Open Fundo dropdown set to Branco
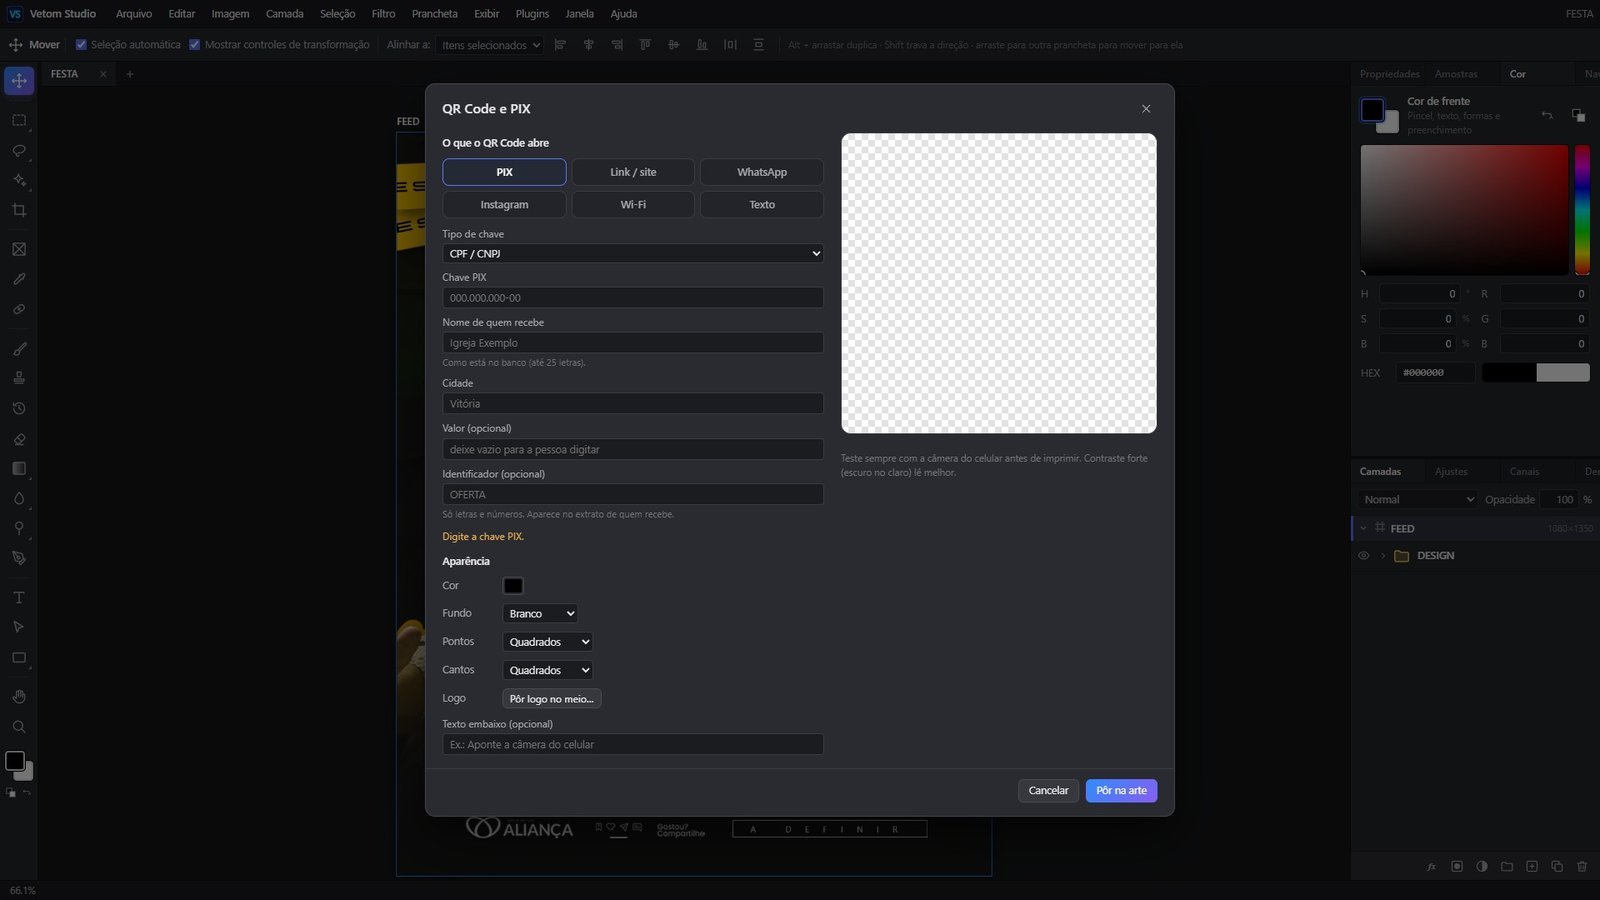The image size is (1600, 900). [540, 614]
